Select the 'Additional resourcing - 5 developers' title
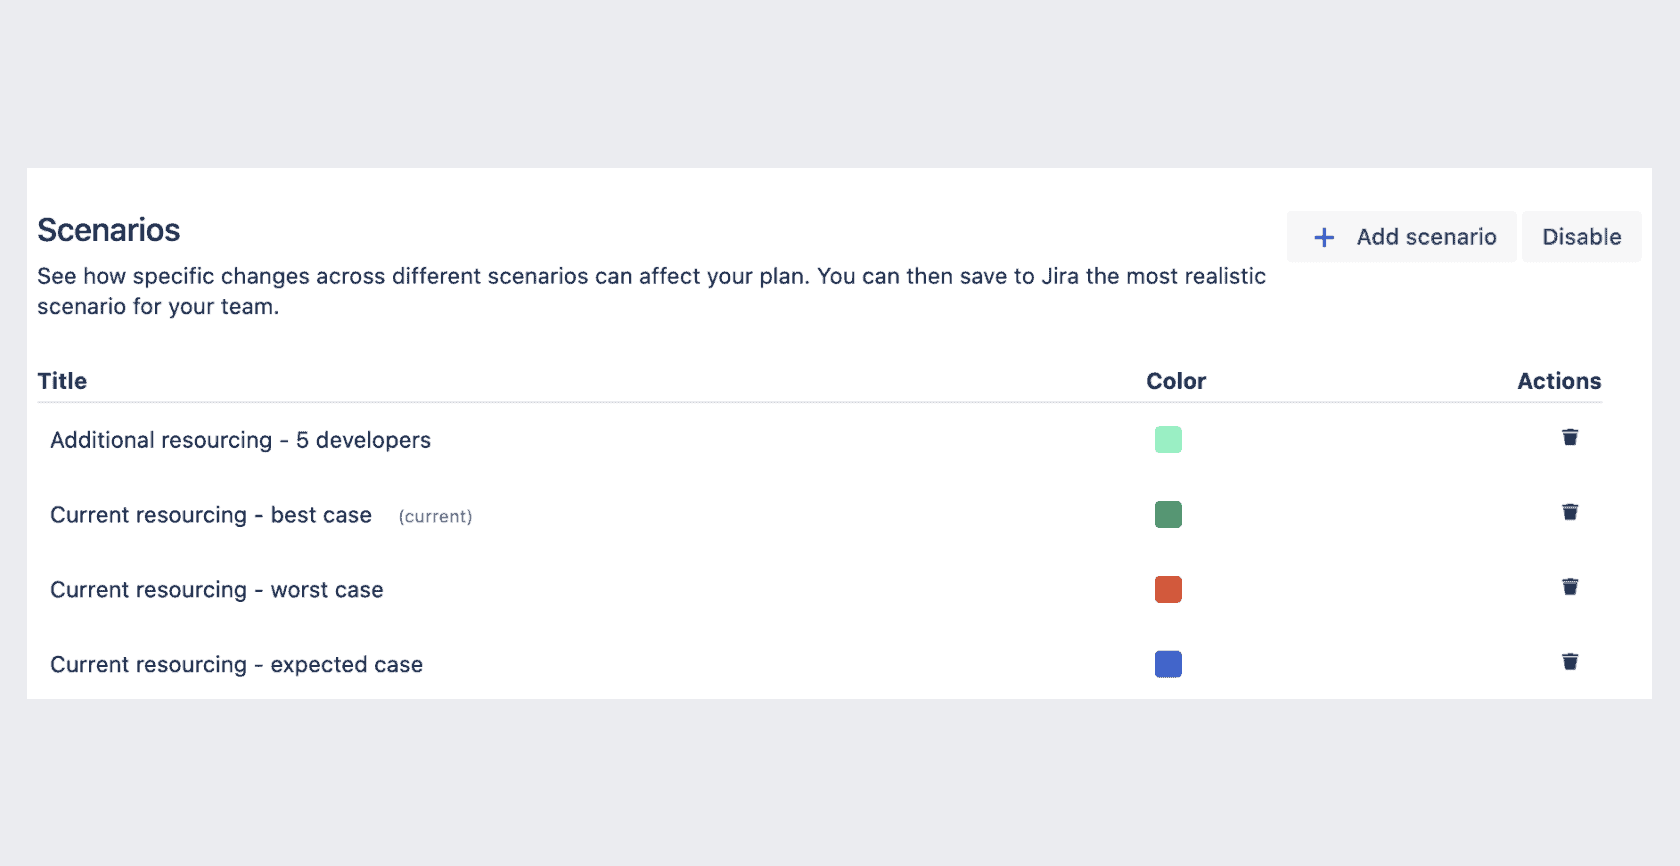This screenshot has width=1680, height=866. [x=240, y=440]
